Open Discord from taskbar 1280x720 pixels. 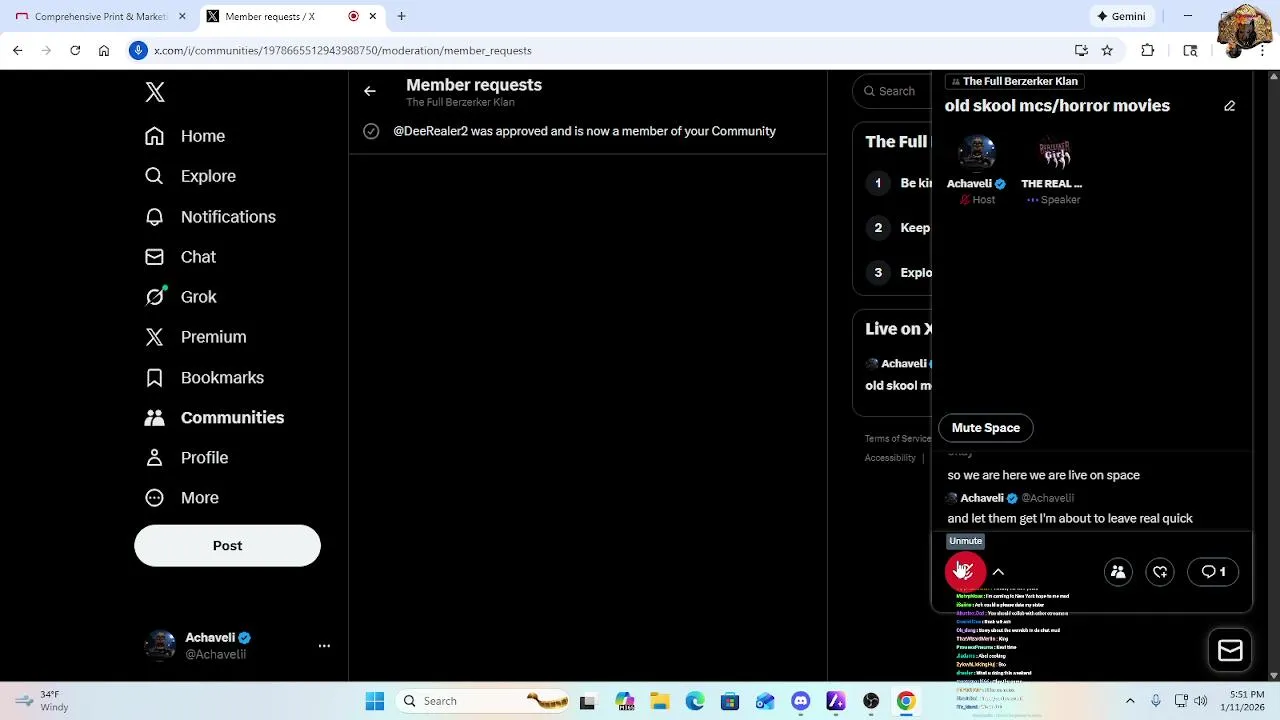point(800,701)
